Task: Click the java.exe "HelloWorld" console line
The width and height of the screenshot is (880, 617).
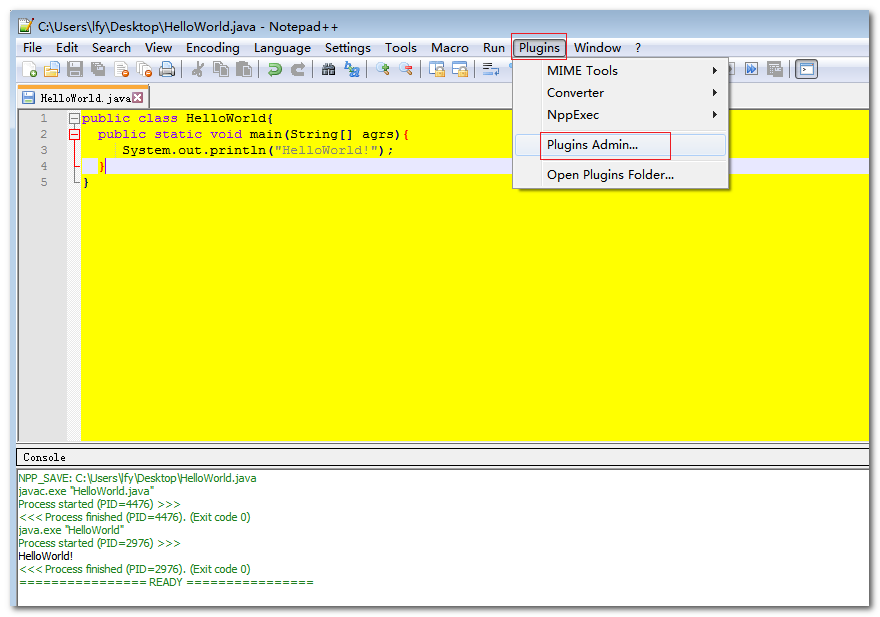Action: (x=71, y=530)
